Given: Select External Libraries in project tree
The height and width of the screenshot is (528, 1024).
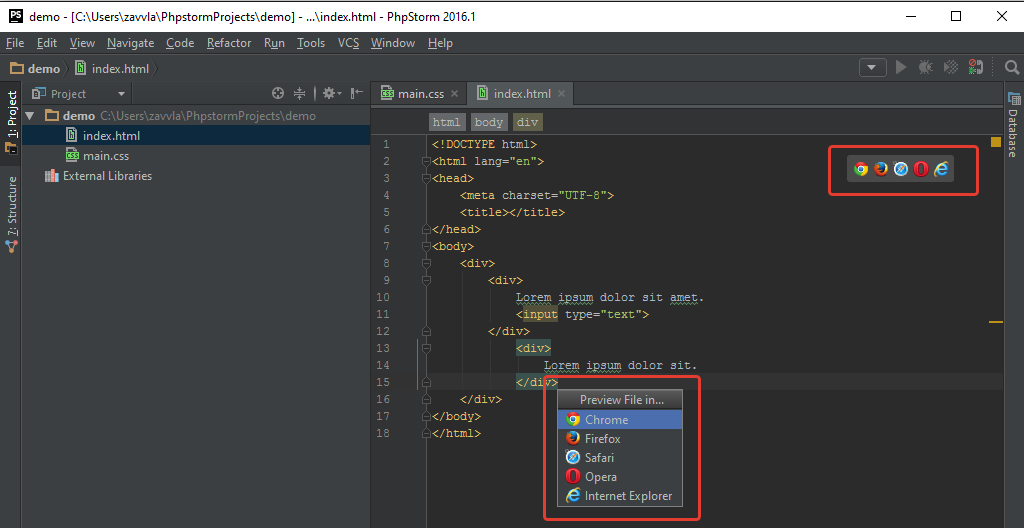Looking at the screenshot, I should (x=98, y=176).
